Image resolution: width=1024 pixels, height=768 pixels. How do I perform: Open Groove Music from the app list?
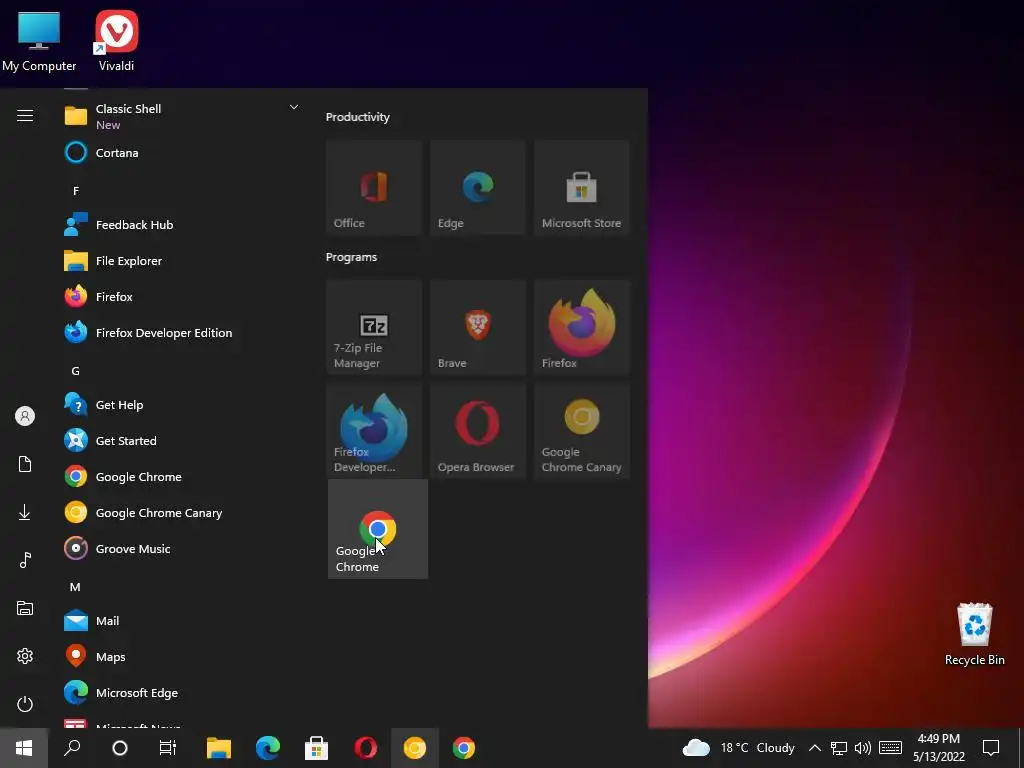click(x=182, y=549)
